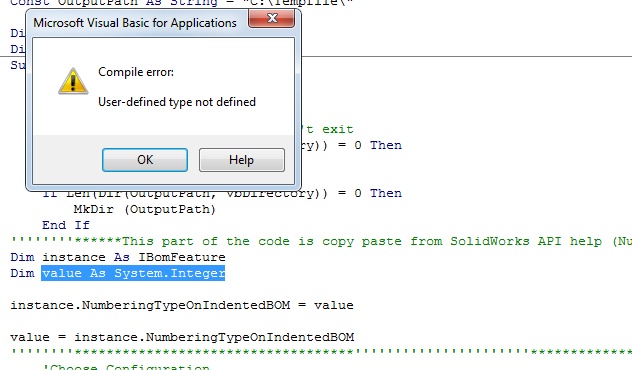Click the SolidWorks API help comment line
This screenshot has height=370, width=632.
pos(321,241)
